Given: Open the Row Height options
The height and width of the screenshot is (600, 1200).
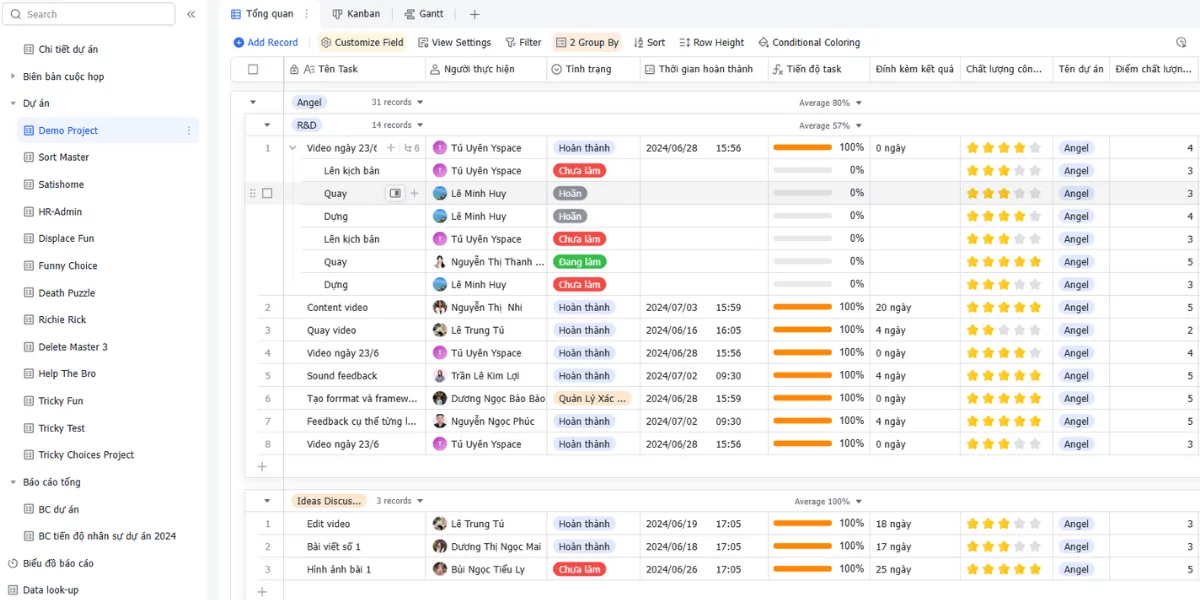Looking at the screenshot, I should [x=712, y=43].
